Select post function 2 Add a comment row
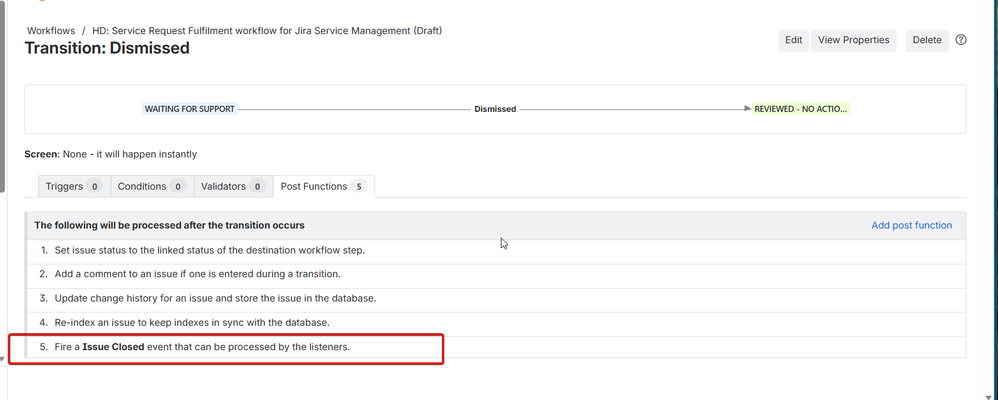This screenshot has width=998, height=400. pos(495,275)
